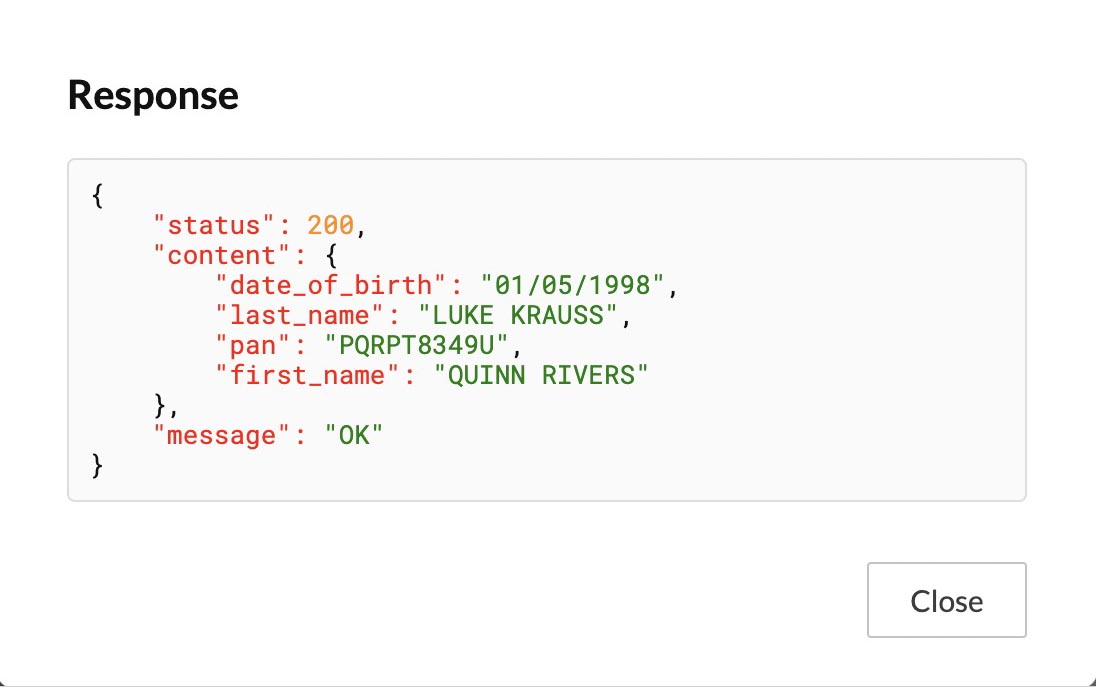Click the Close button
The image size is (1096, 687).
tap(946, 600)
